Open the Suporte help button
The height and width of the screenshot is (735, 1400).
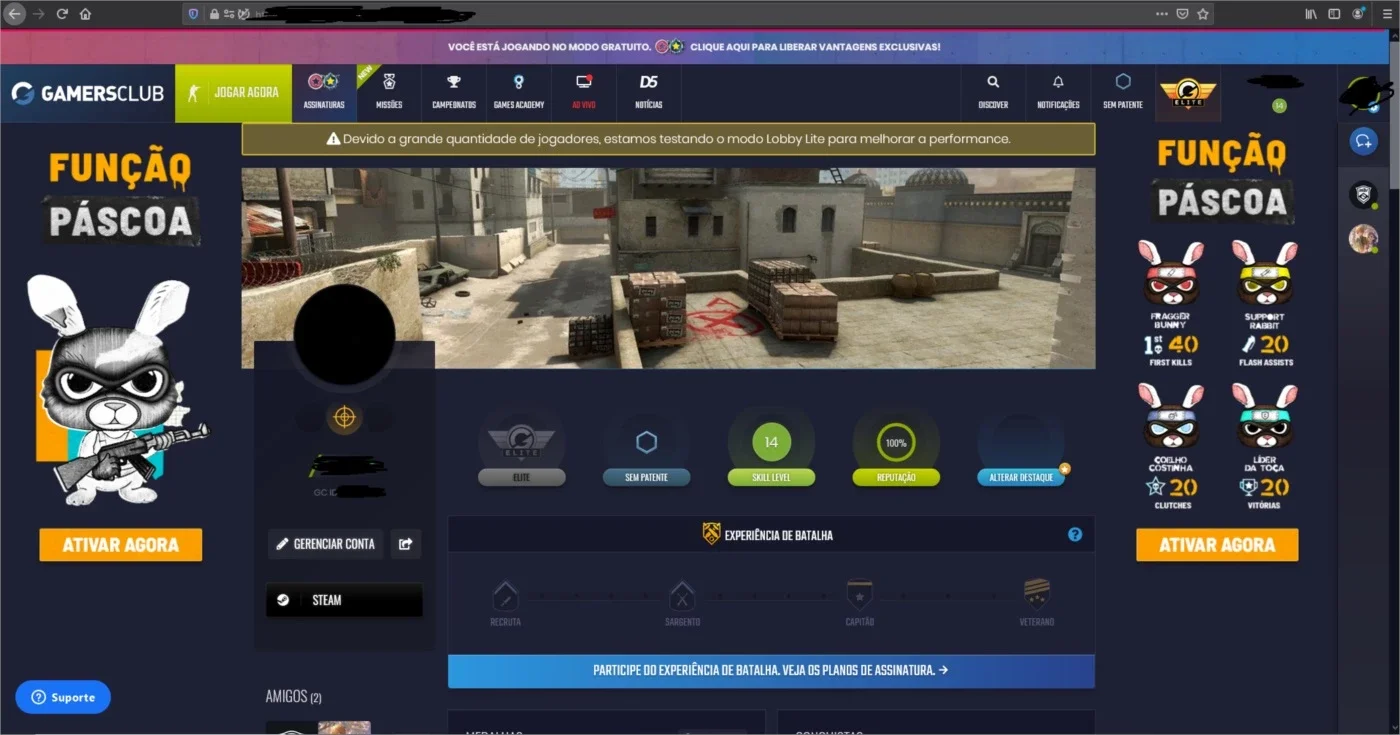[63, 697]
